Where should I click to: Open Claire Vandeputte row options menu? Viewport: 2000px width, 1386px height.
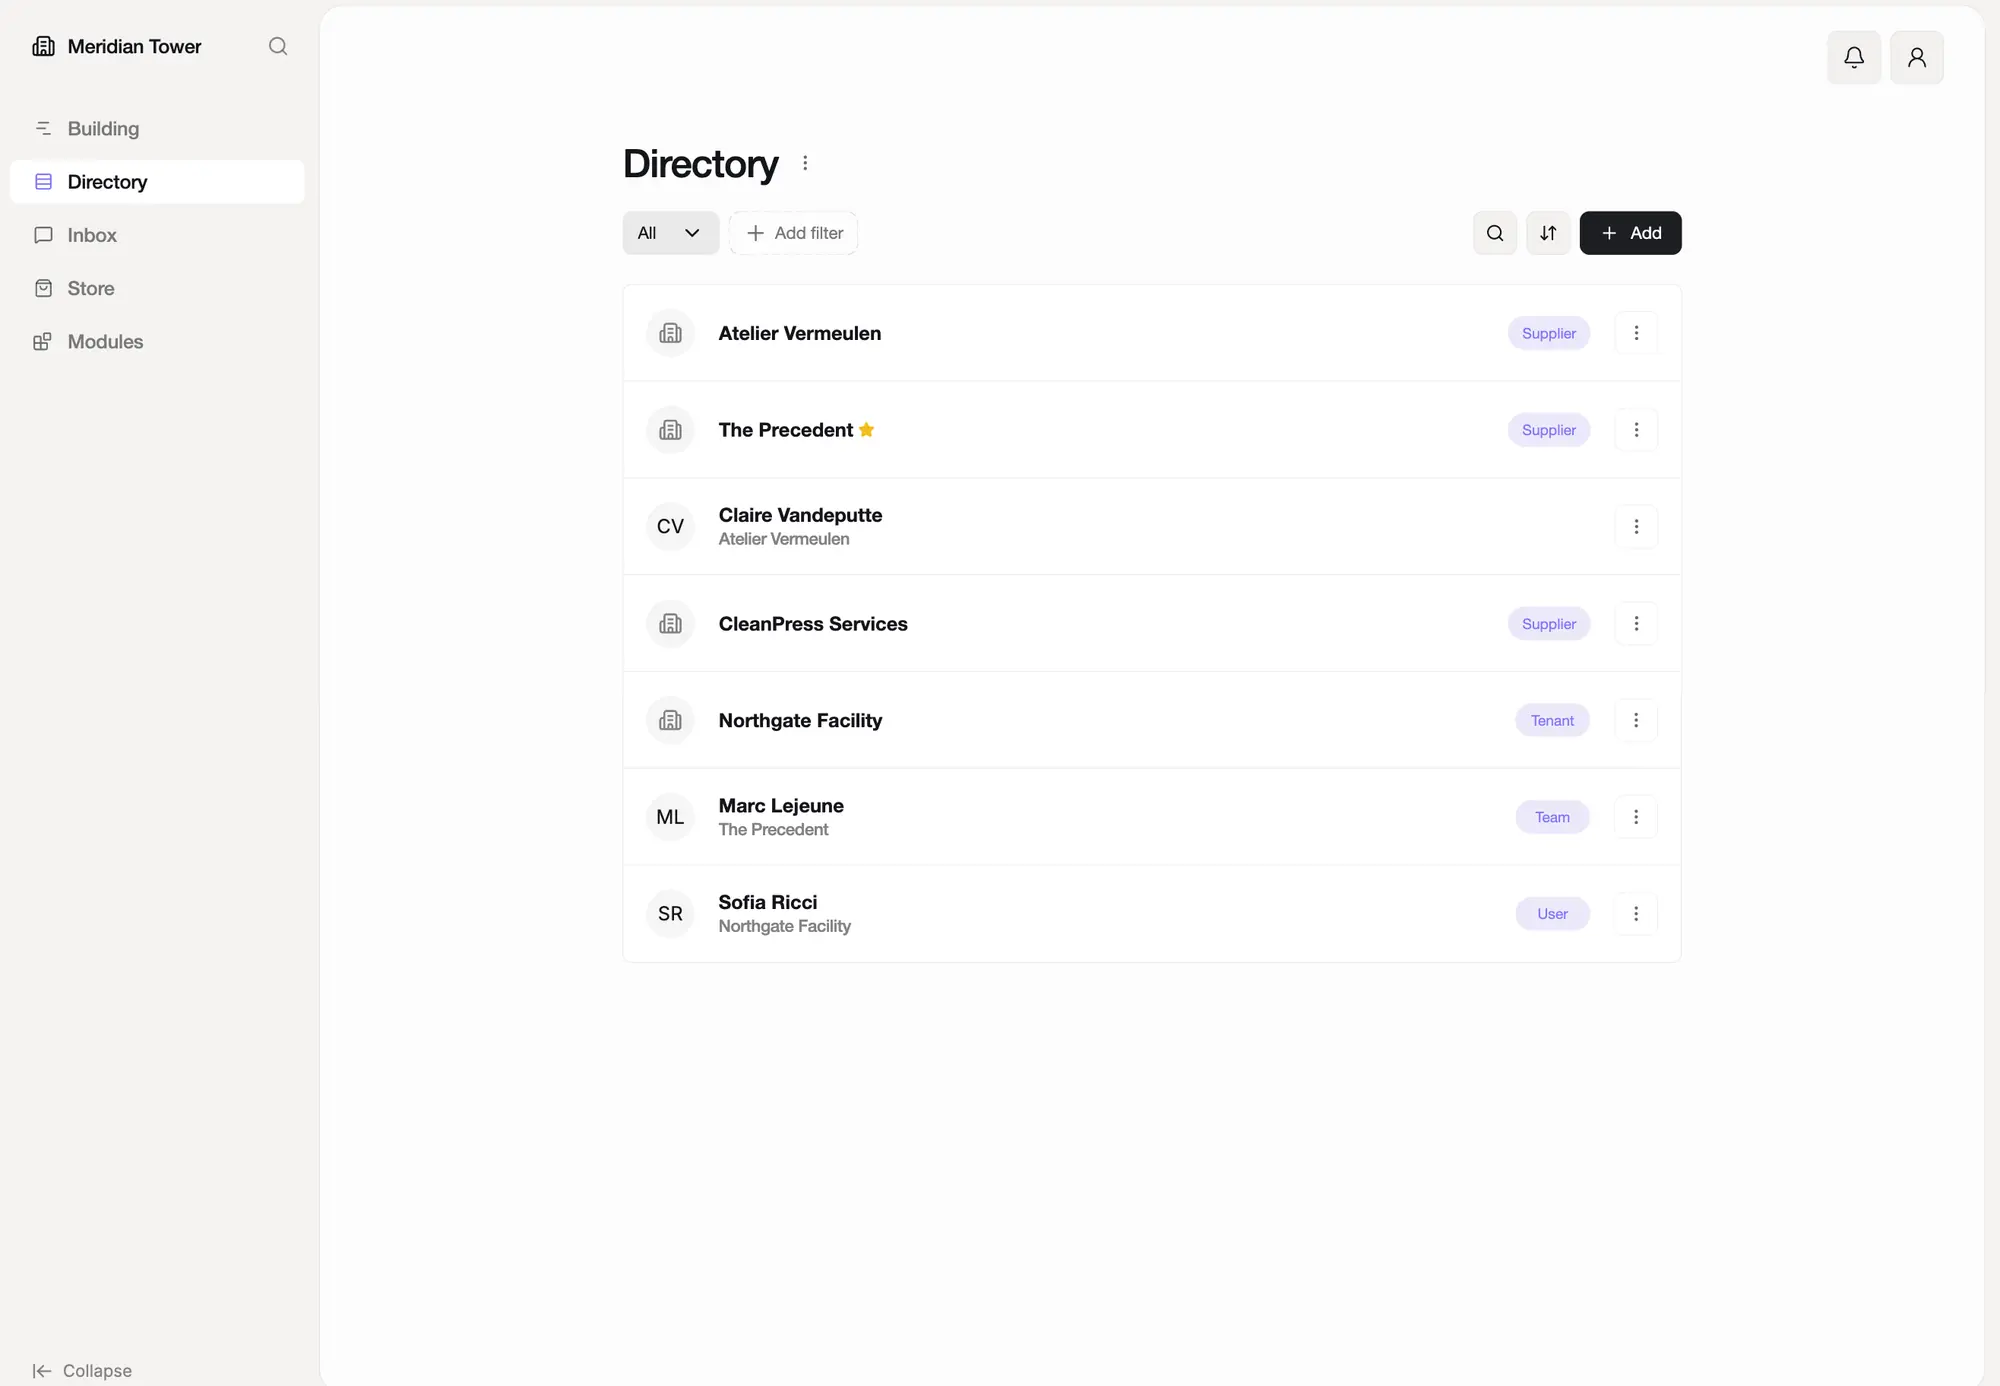tap(1636, 526)
